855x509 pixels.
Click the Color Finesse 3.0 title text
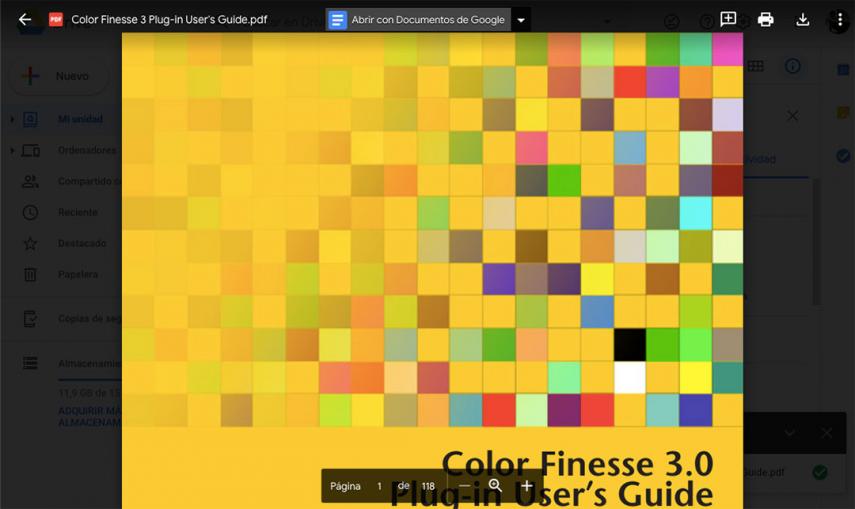577,464
